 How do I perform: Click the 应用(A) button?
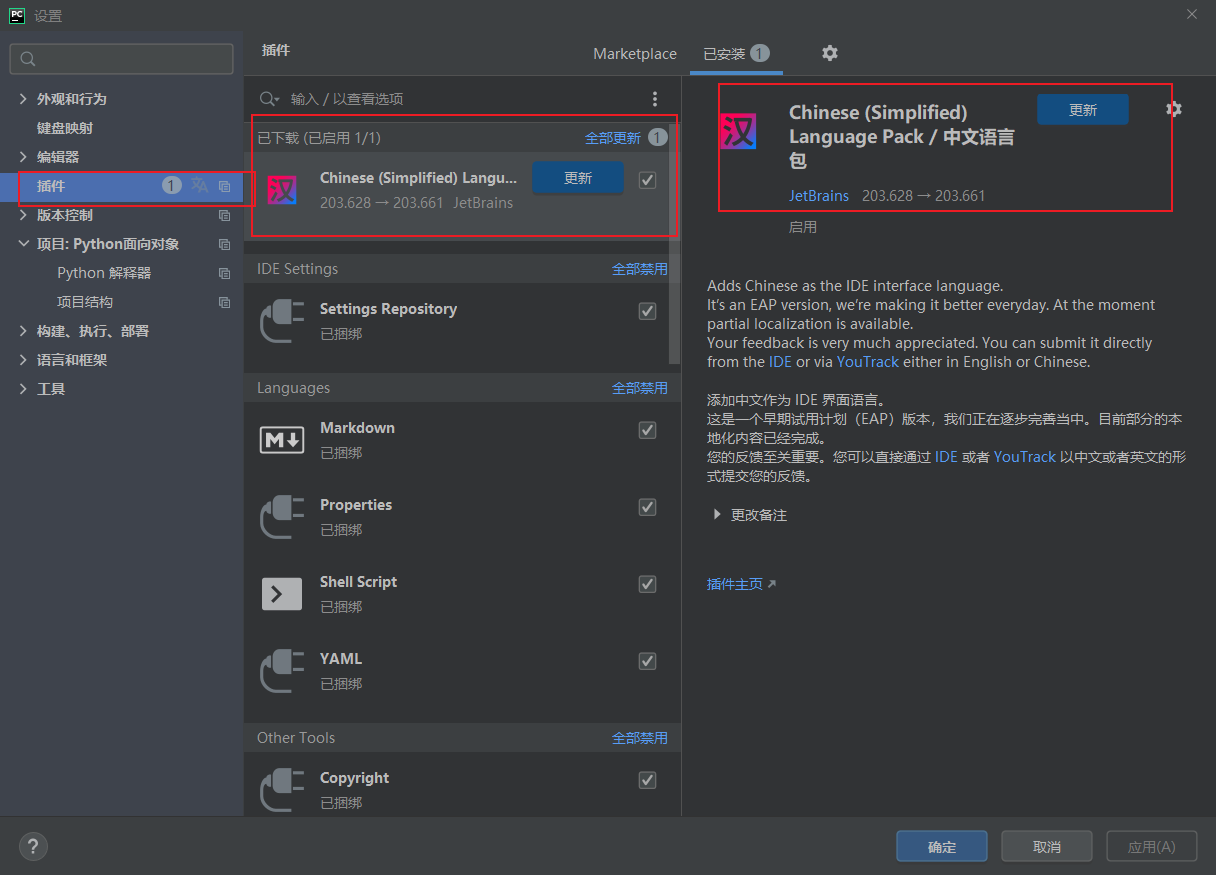tap(1152, 846)
